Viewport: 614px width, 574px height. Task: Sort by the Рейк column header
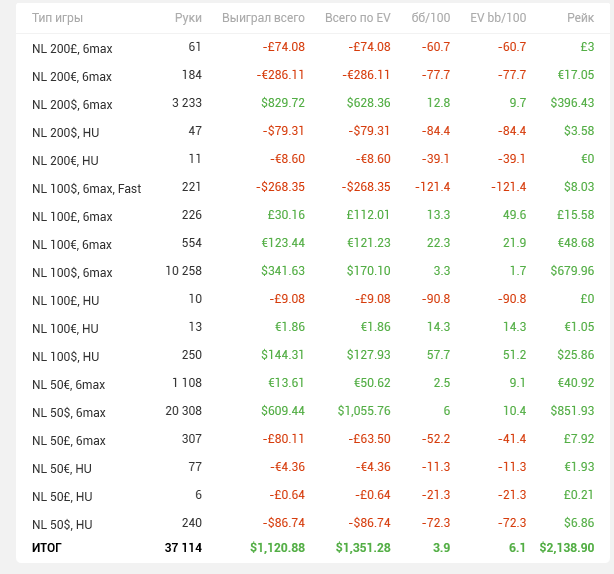click(578, 18)
